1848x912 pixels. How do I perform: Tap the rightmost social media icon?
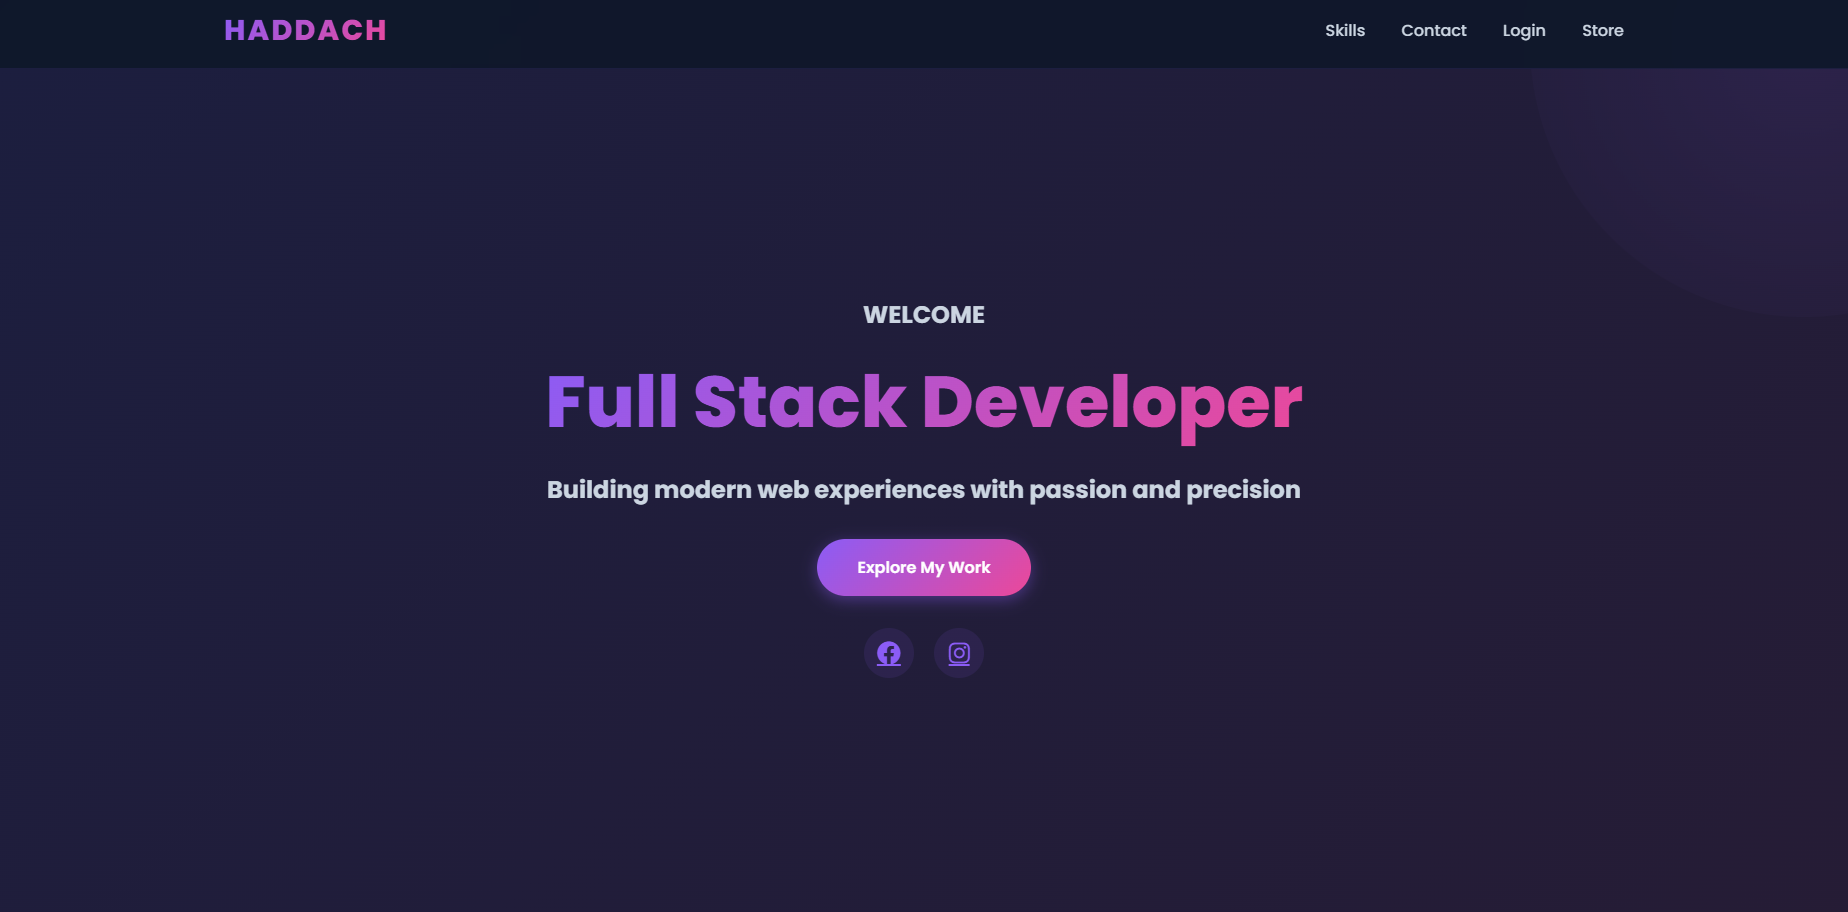[x=958, y=653]
